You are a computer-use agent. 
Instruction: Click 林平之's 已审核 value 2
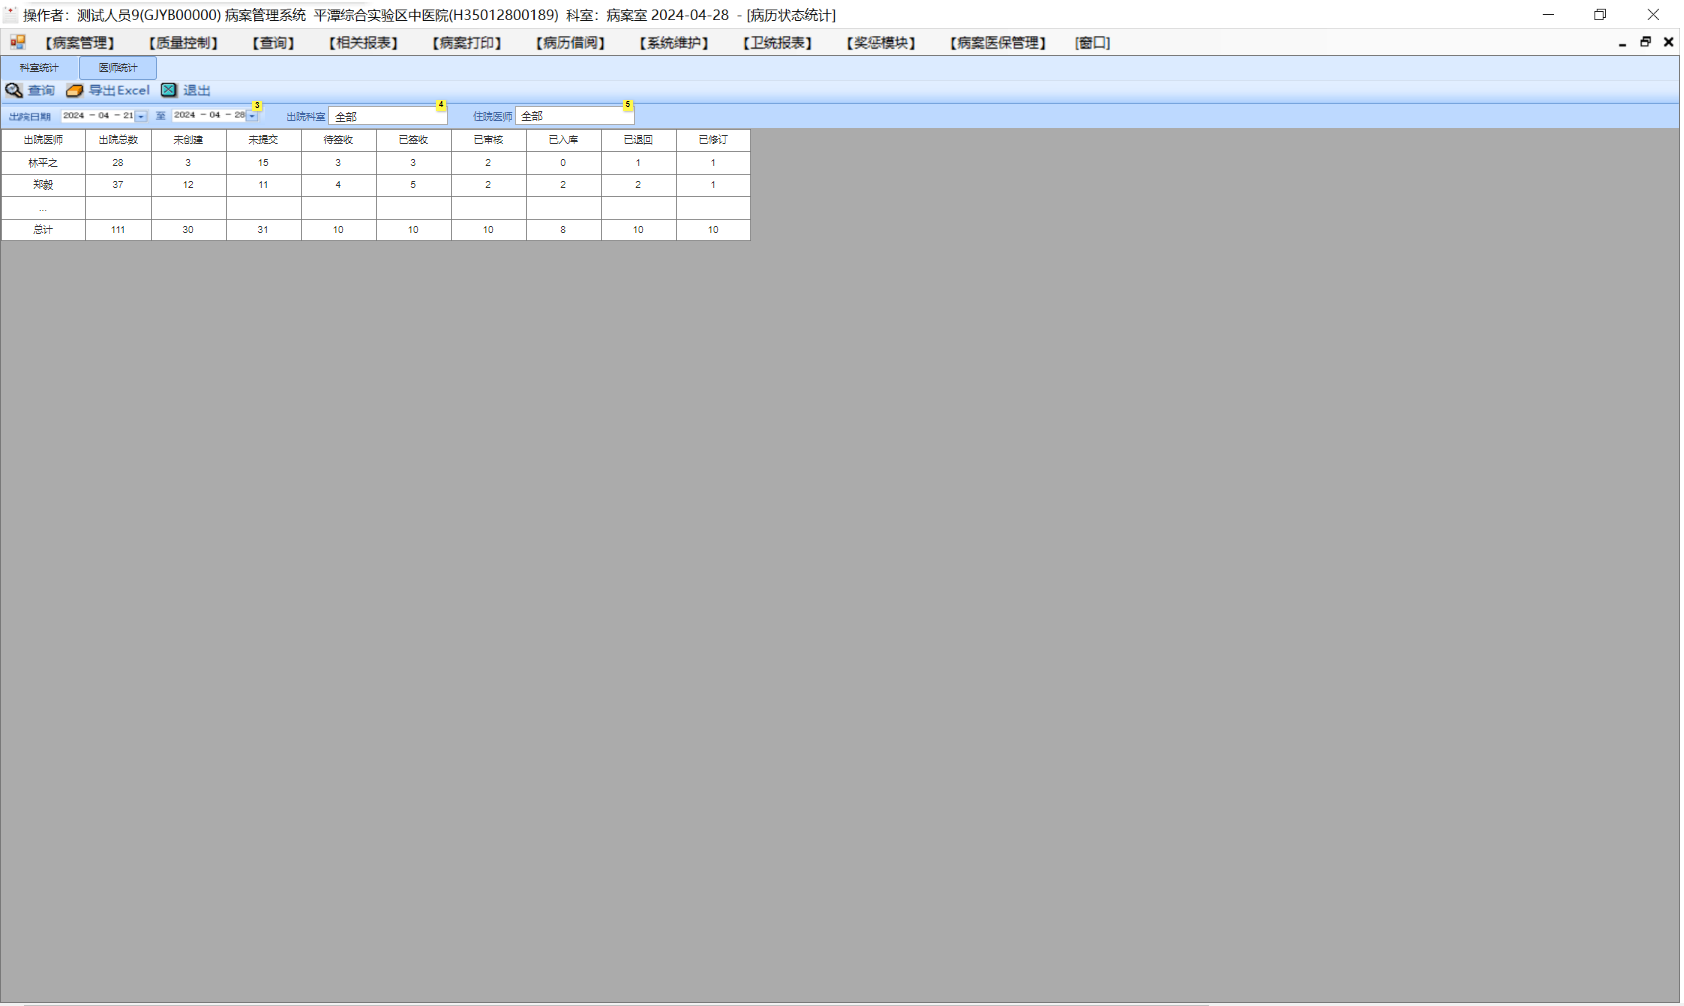coord(488,163)
